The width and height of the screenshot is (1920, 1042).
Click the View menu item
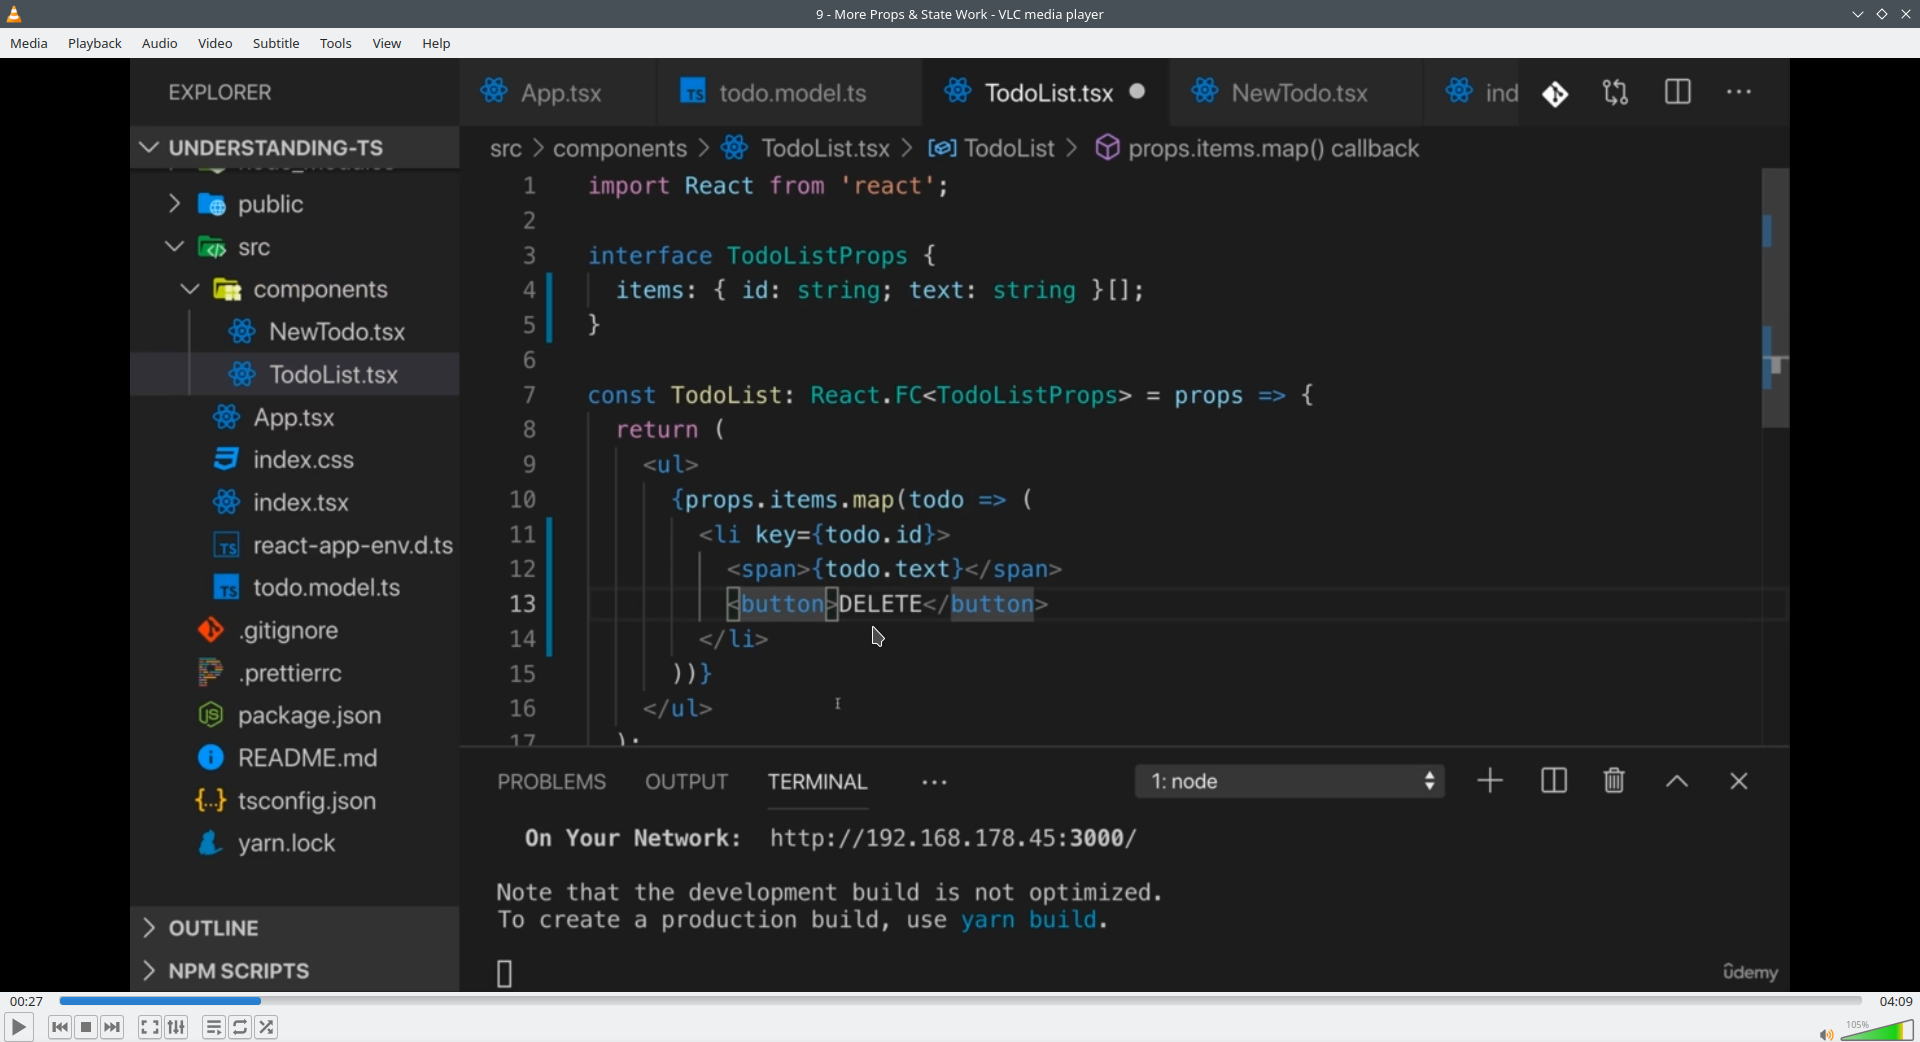386,43
